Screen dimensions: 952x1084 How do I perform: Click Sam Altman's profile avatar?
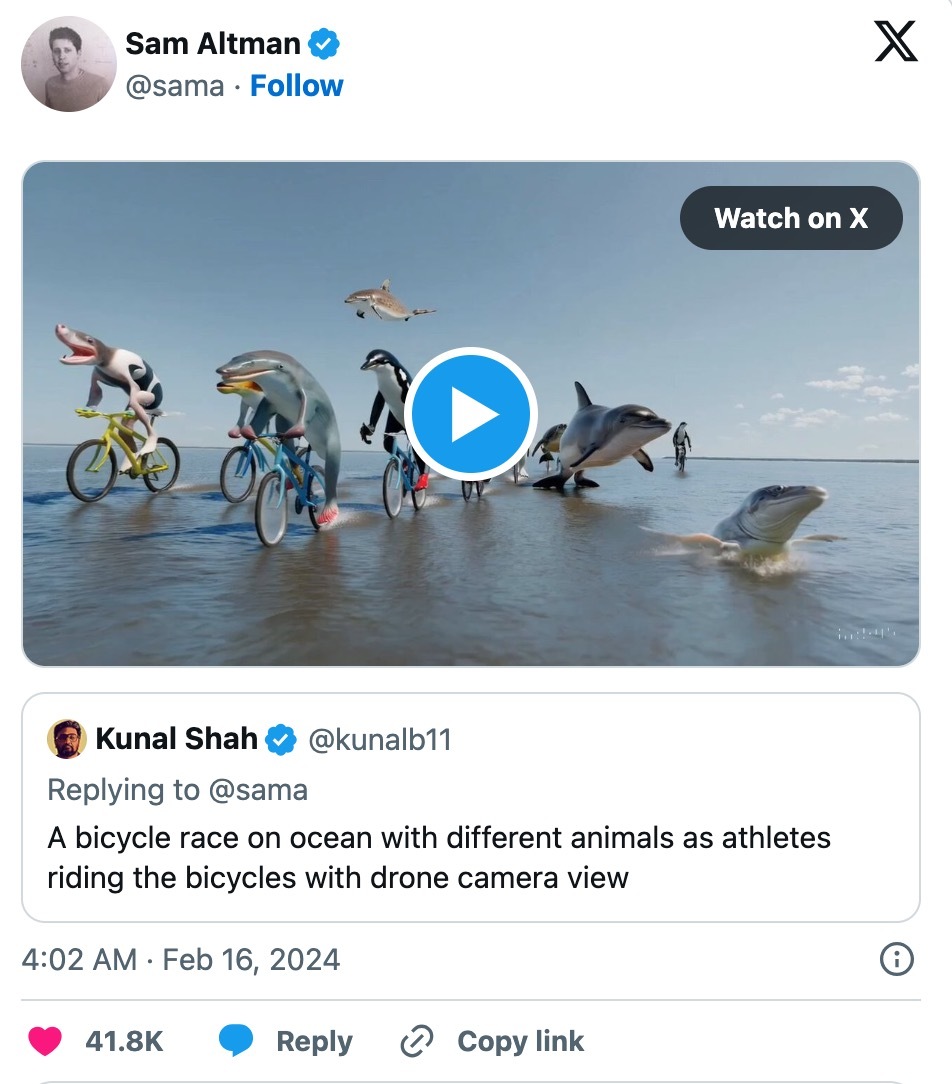[x=69, y=64]
